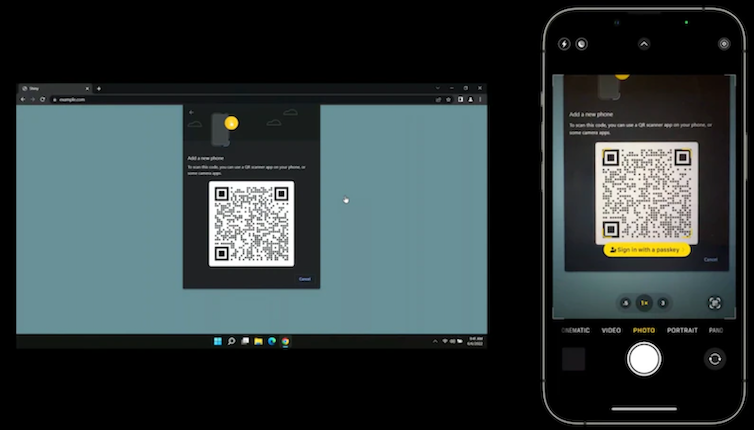Click Chrome's forward navigation arrow

[33, 100]
